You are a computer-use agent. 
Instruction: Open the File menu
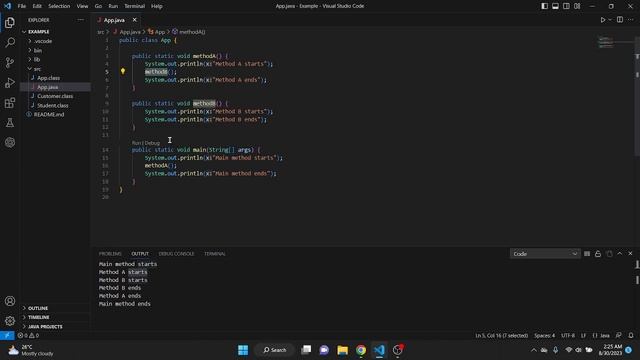click(x=22, y=6)
